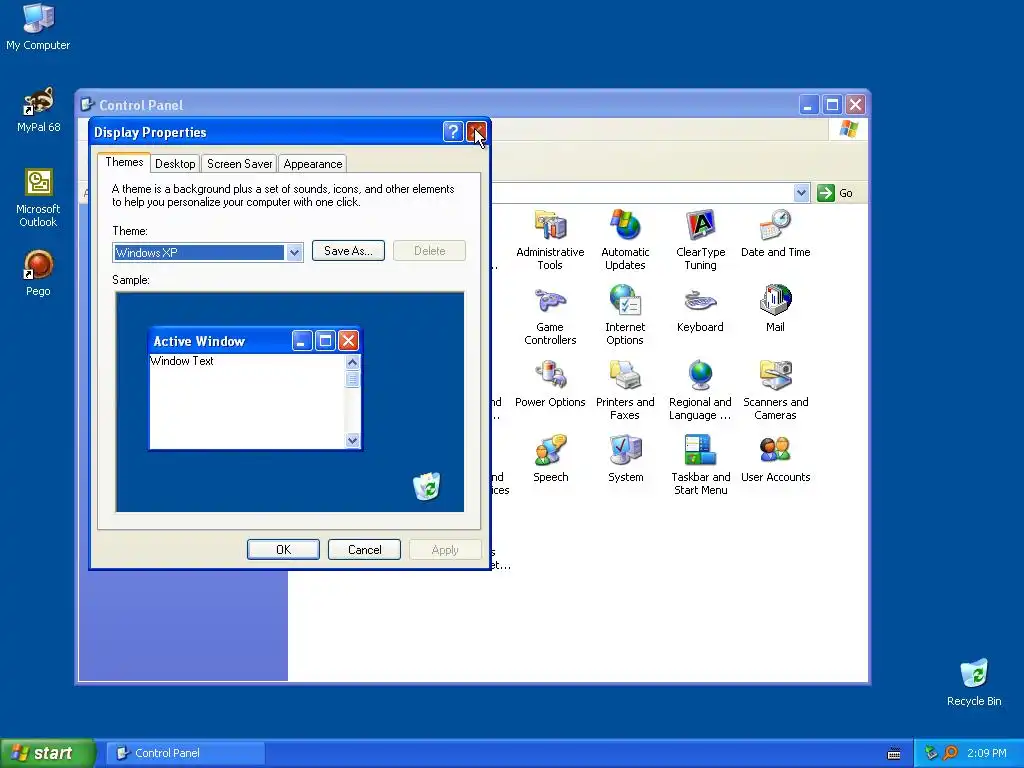Click the Go button in Control Panel

(x=836, y=193)
